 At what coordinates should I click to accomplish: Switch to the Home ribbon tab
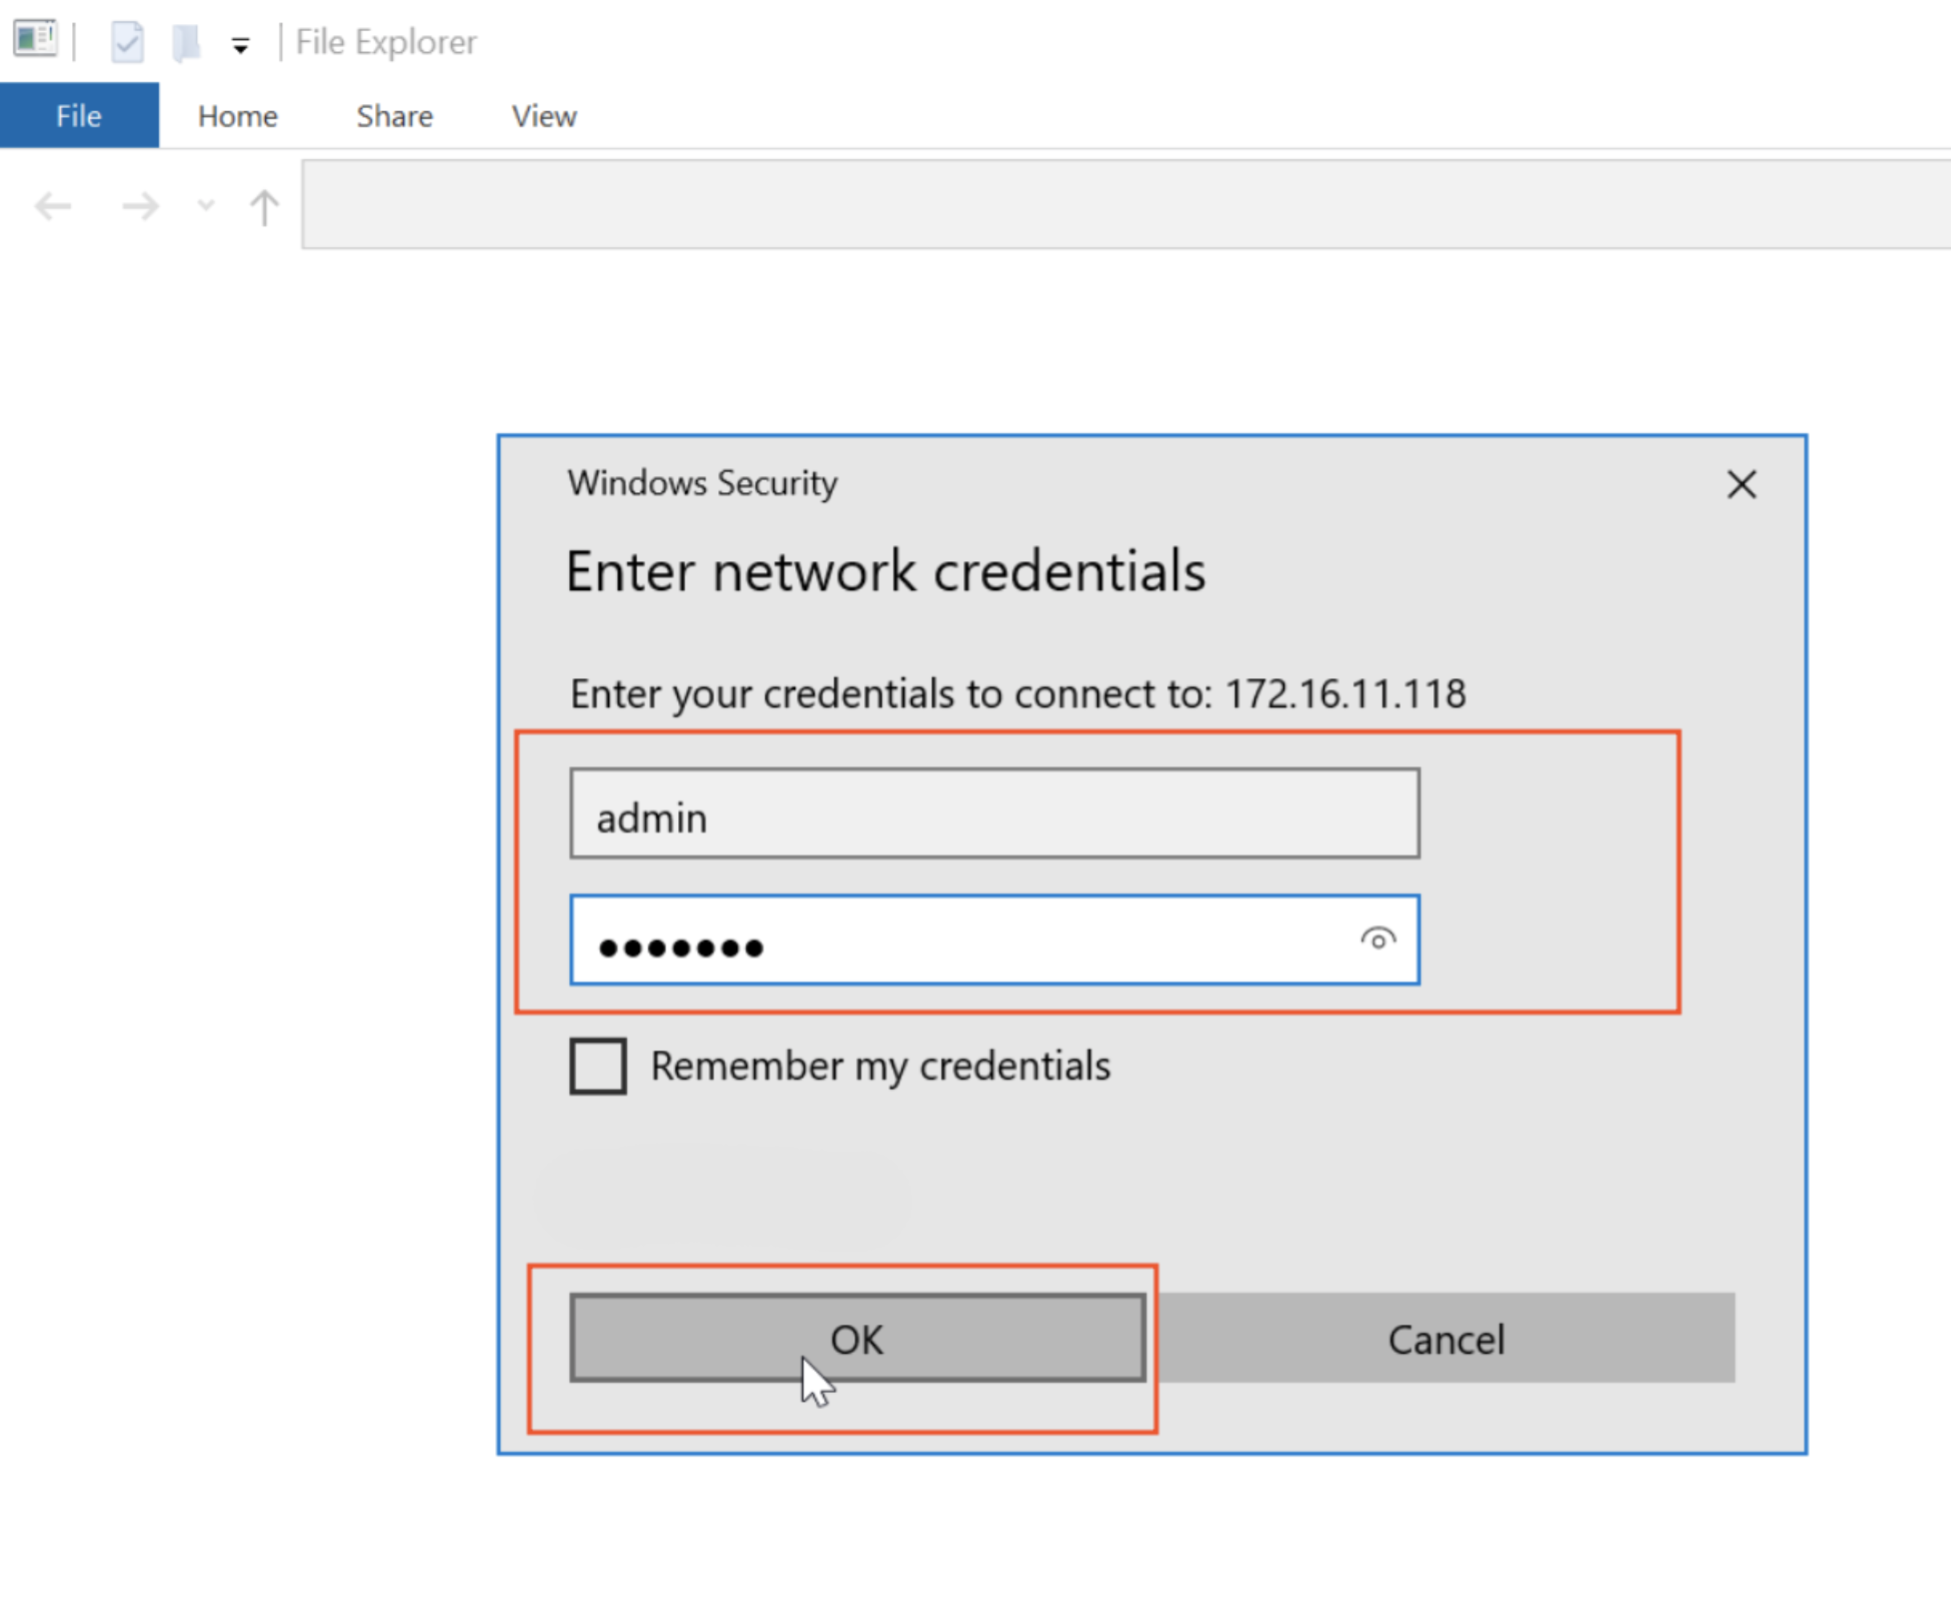pos(237,116)
